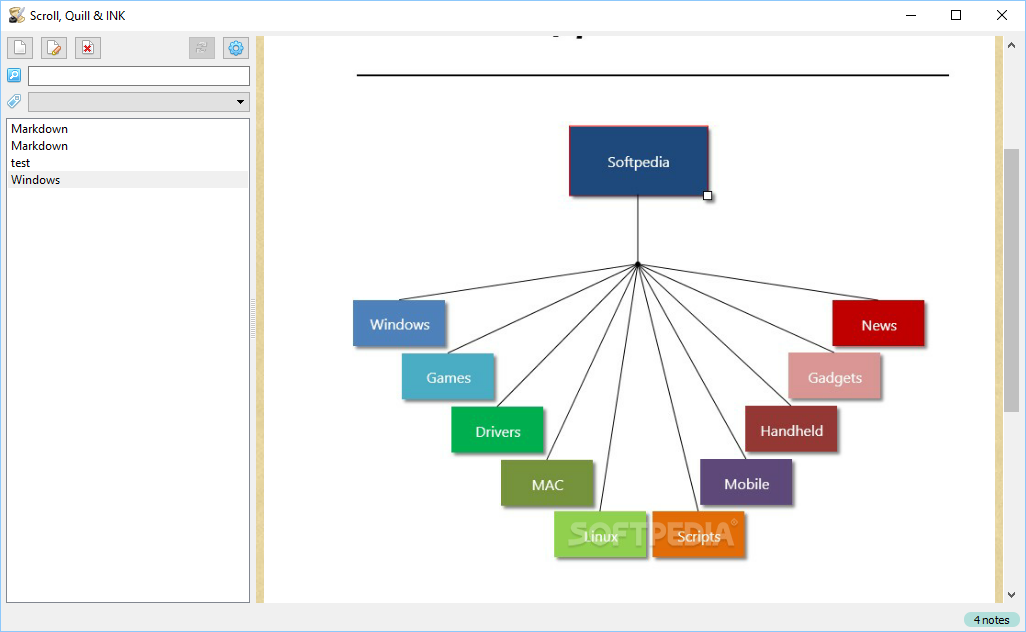
Task: Maximize the application window
Action: click(x=956, y=15)
